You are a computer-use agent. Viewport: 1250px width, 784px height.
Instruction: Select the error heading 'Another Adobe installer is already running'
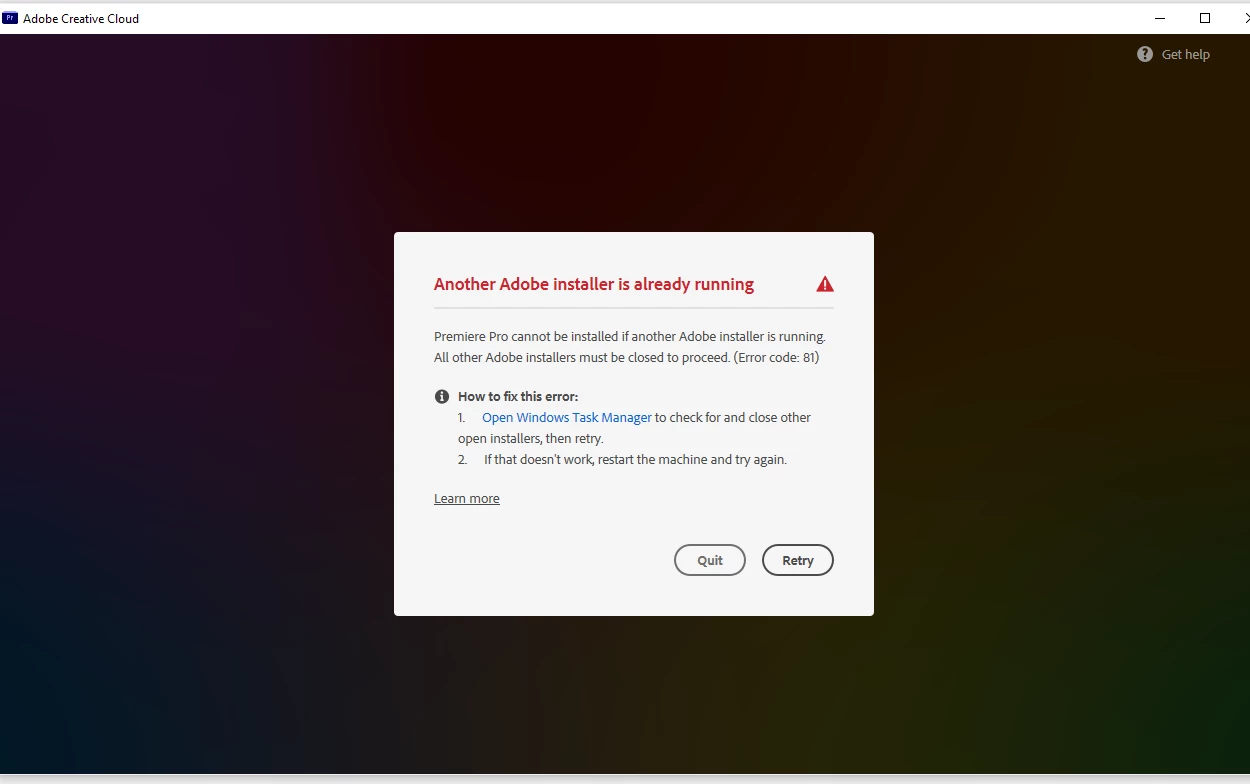[594, 284]
